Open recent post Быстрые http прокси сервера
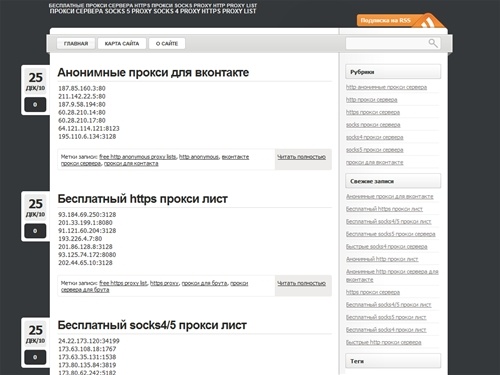500x375 pixels. pos(384,342)
